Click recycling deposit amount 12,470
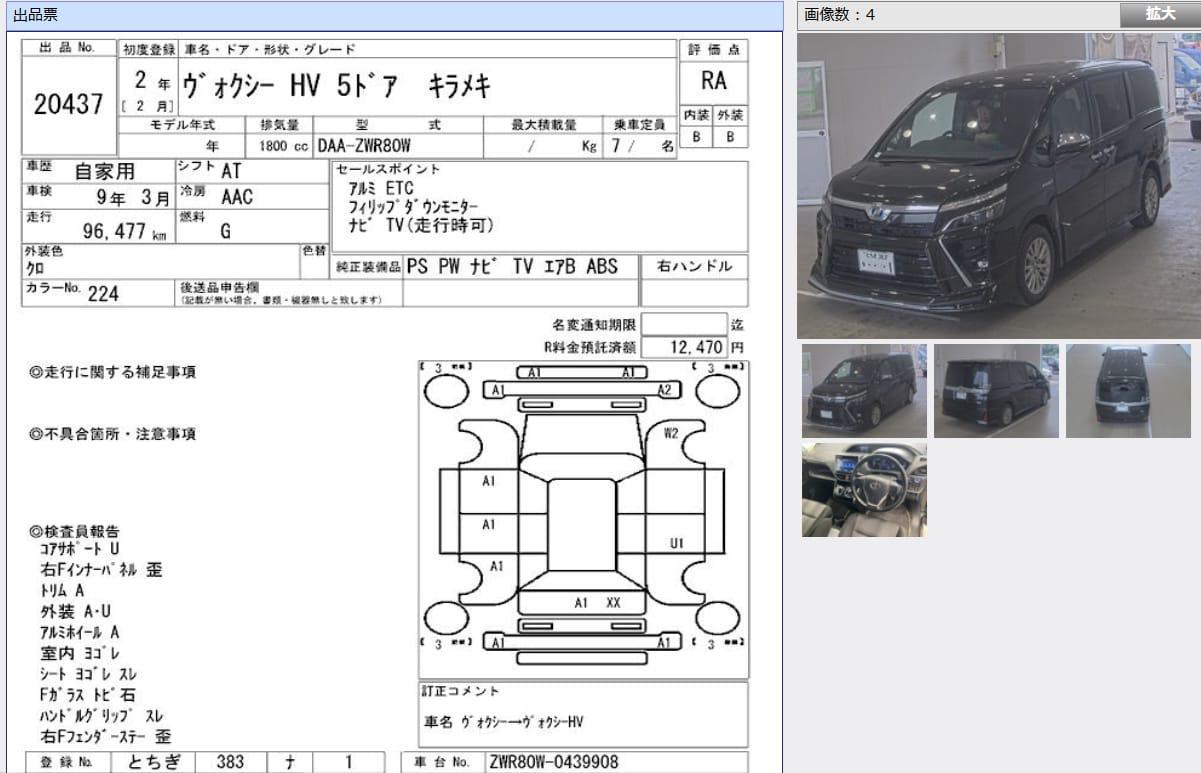The height and width of the screenshot is (773, 1201). [697, 347]
